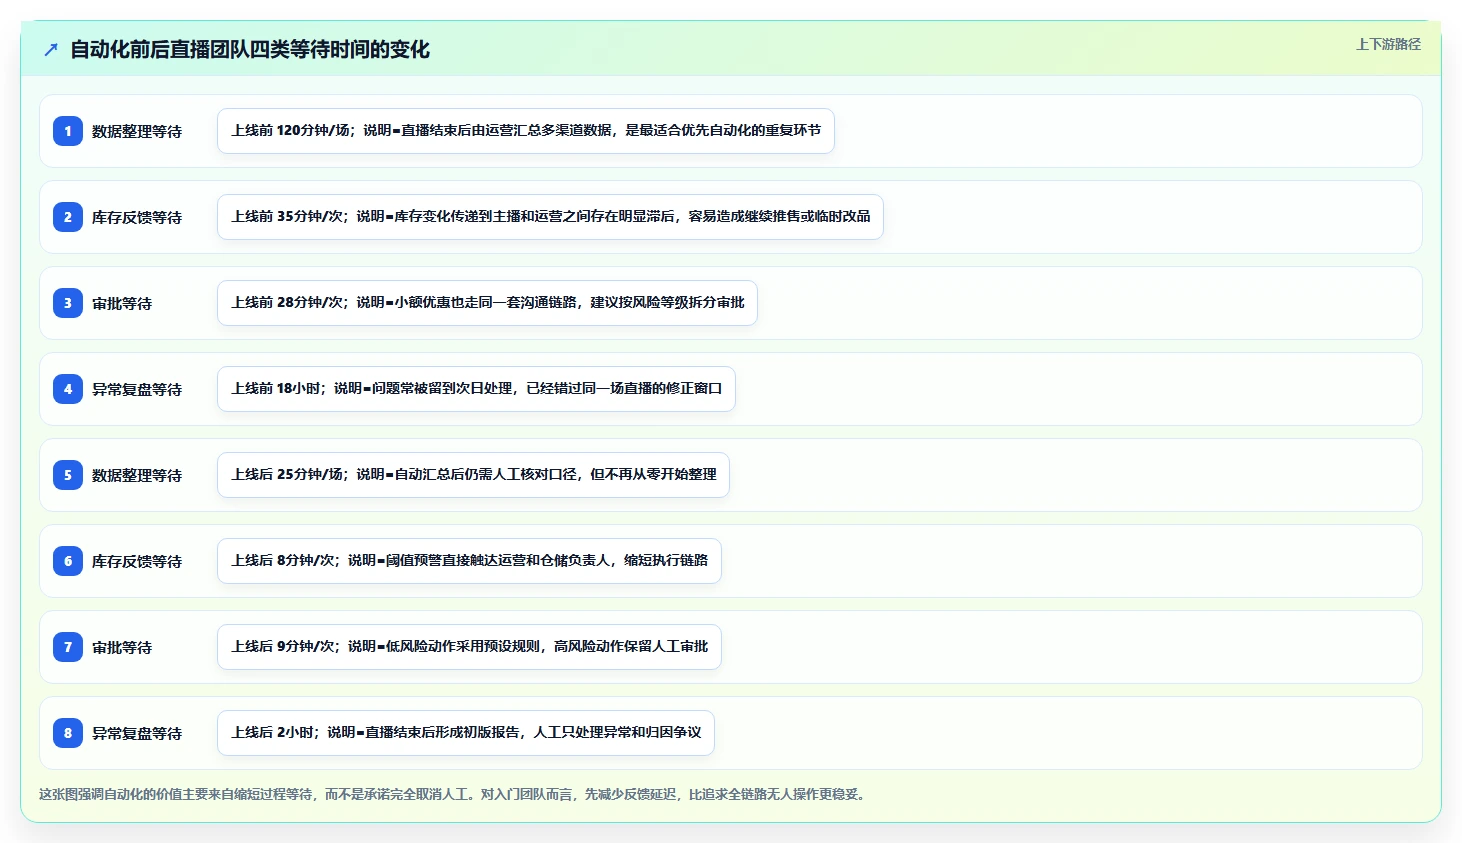This screenshot has height=843, width=1462.
Task: Click number badge 1
Action: (x=68, y=131)
